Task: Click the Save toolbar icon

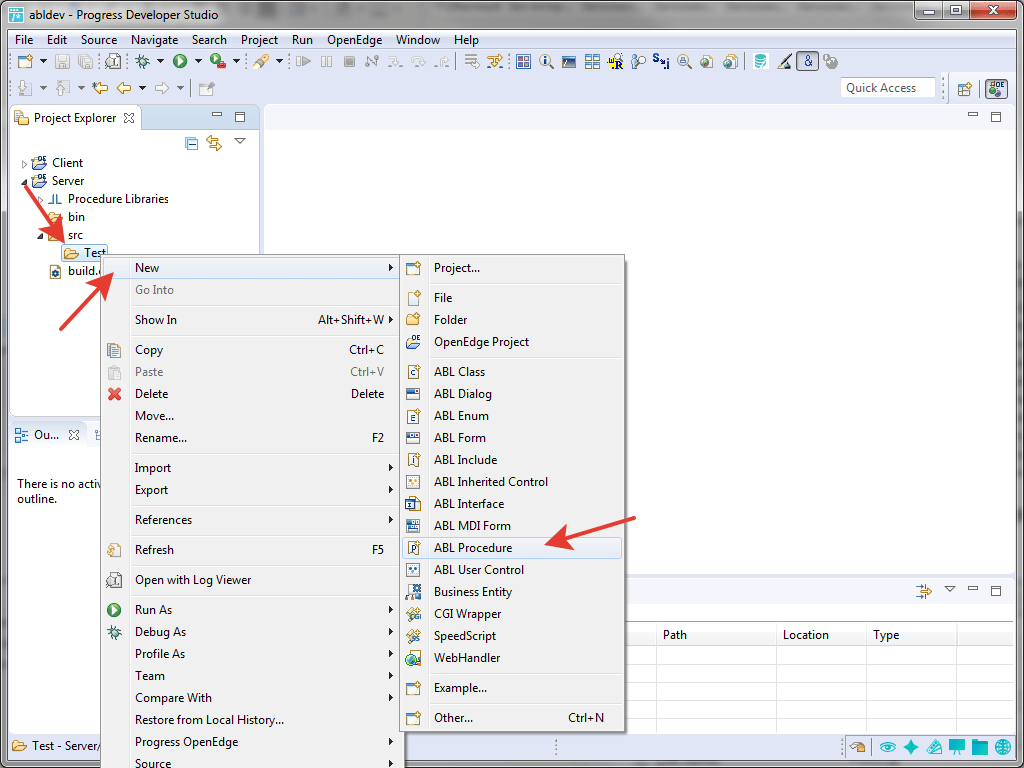Action: coord(62,61)
